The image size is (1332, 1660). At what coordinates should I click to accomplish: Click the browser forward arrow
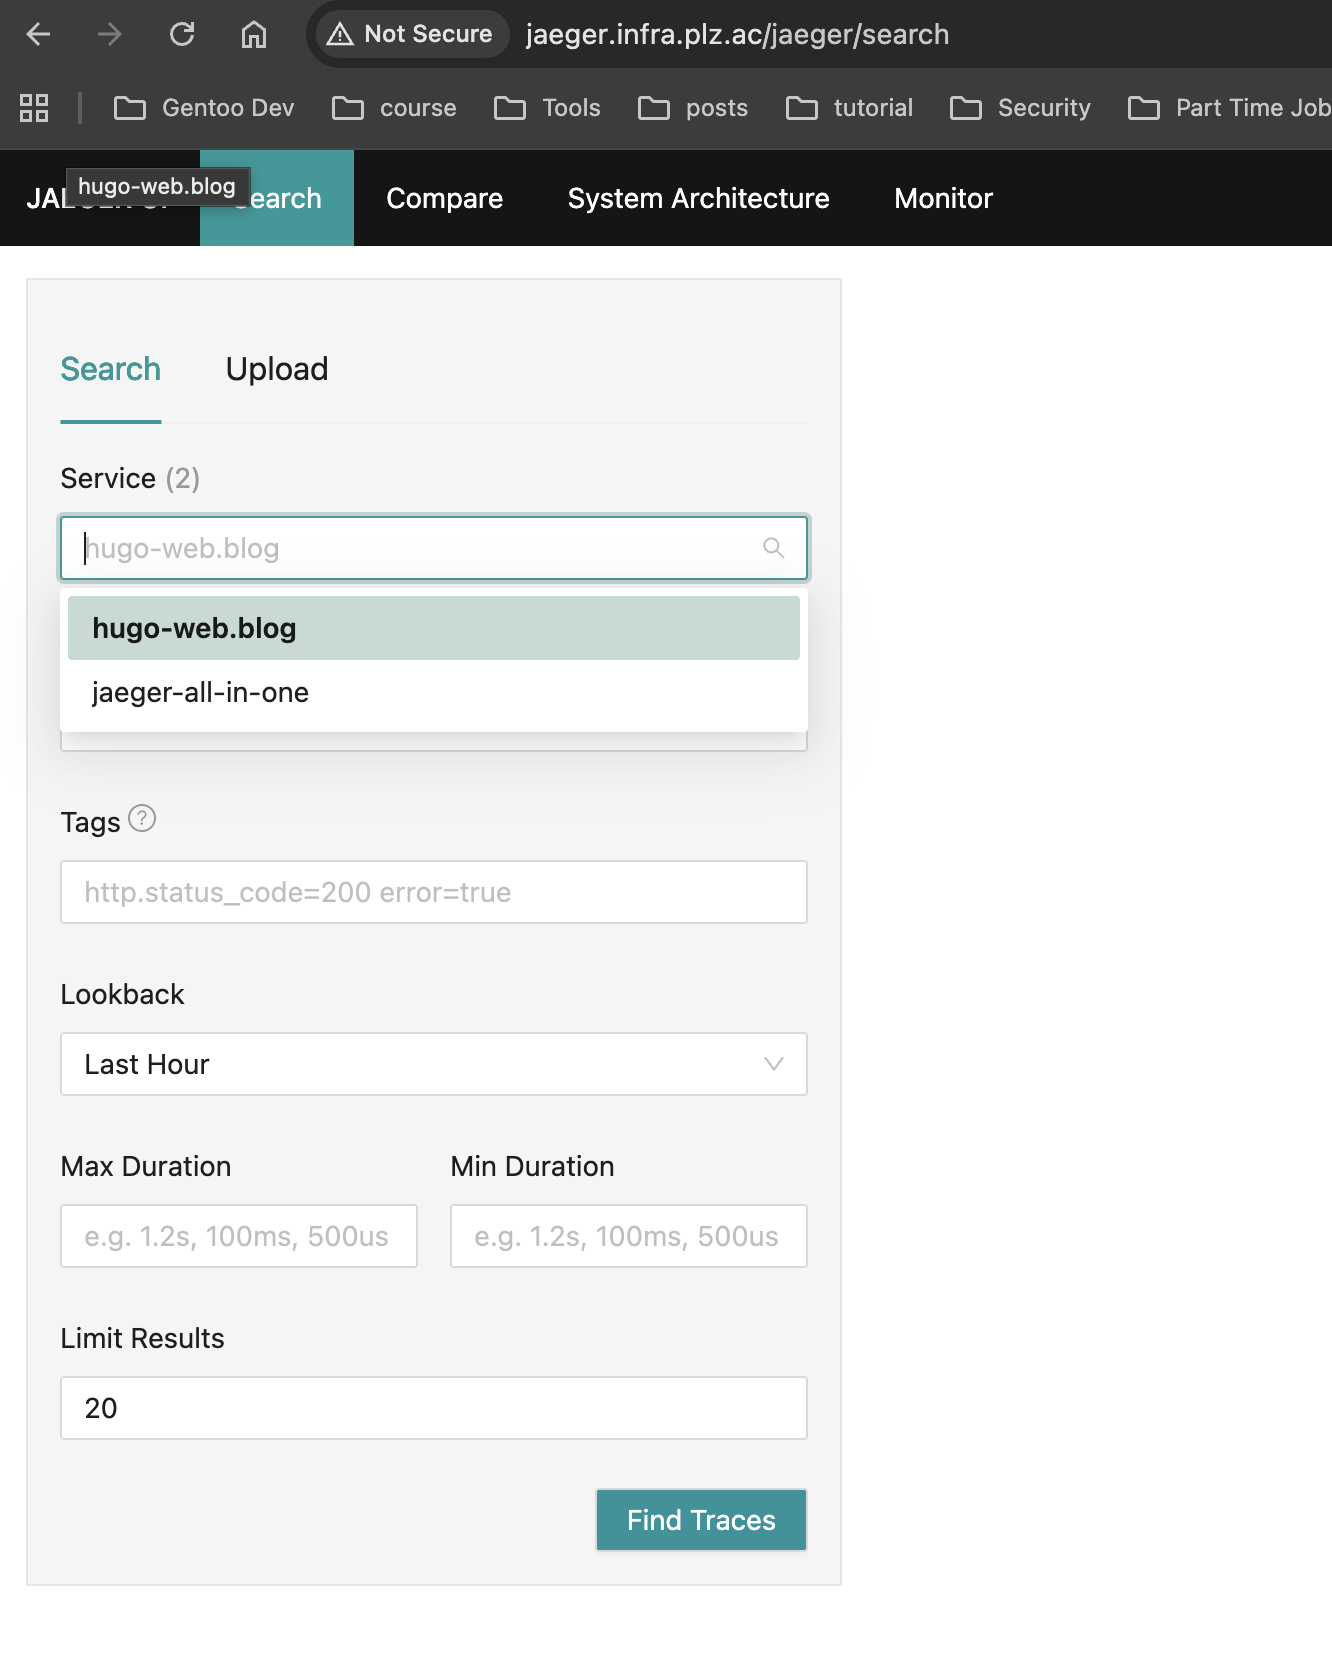click(110, 34)
